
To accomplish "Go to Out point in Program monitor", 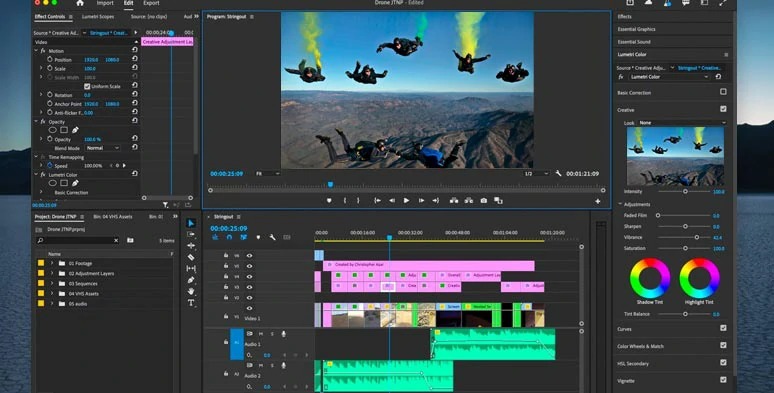I will pyautogui.click(x=435, y=200).
